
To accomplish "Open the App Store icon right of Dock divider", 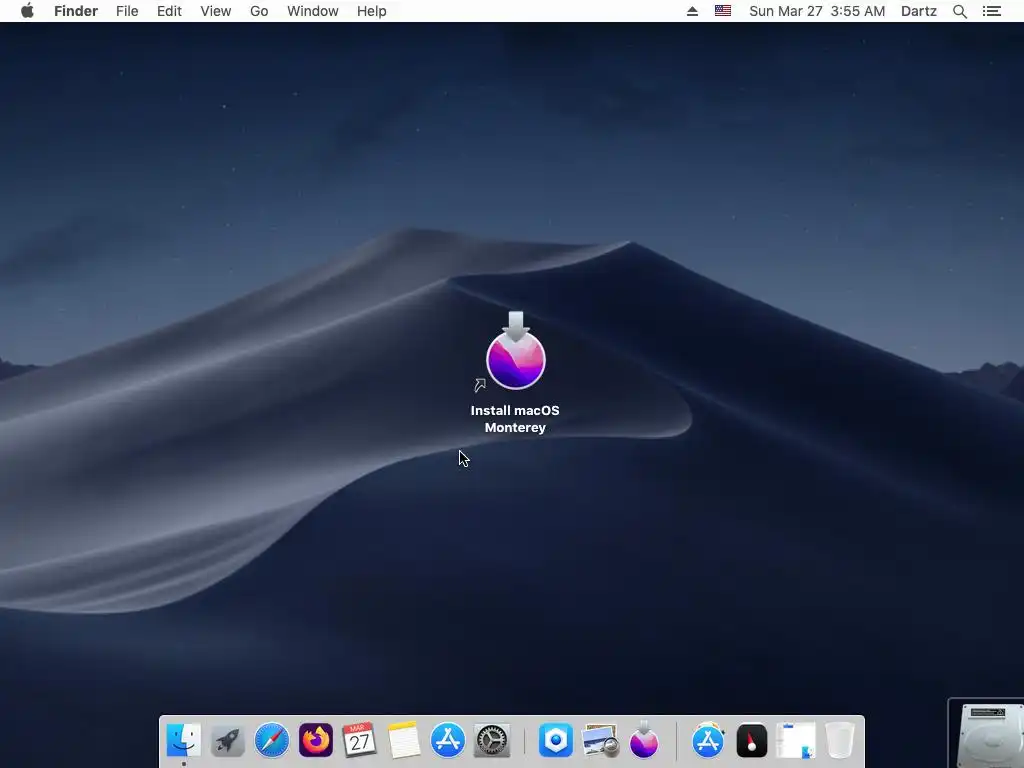I will click(708, 741).
